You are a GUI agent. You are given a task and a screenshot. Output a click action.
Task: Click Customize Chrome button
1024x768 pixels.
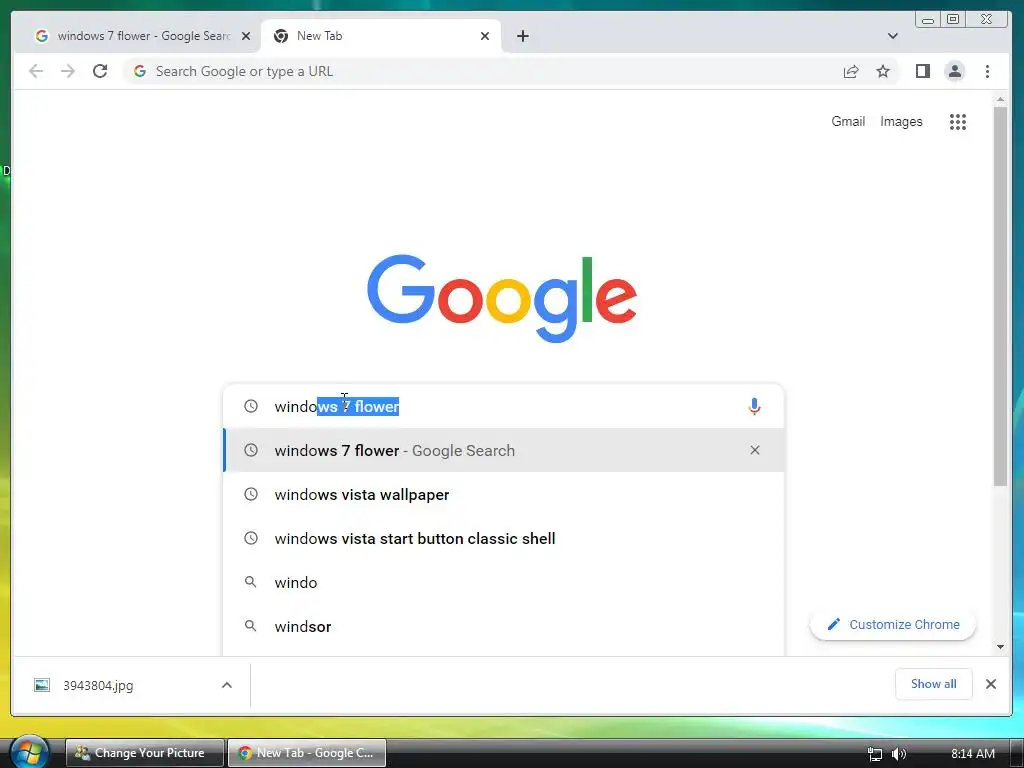[x=893, y=624]
